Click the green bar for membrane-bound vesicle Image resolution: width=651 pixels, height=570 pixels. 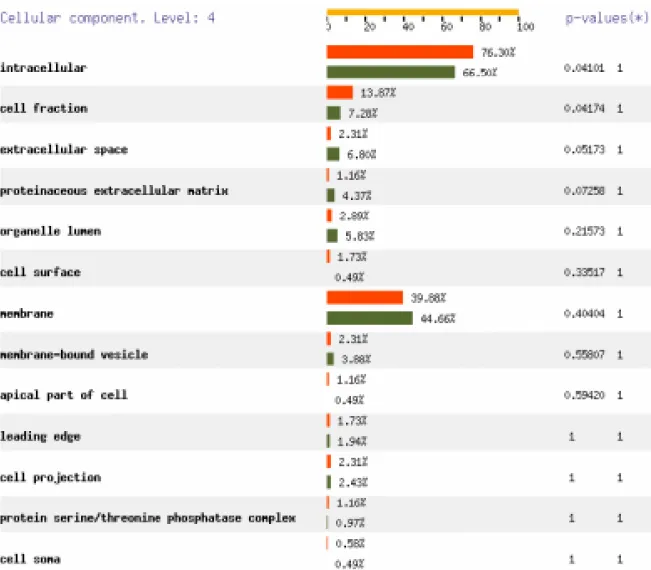click(330, 359)
